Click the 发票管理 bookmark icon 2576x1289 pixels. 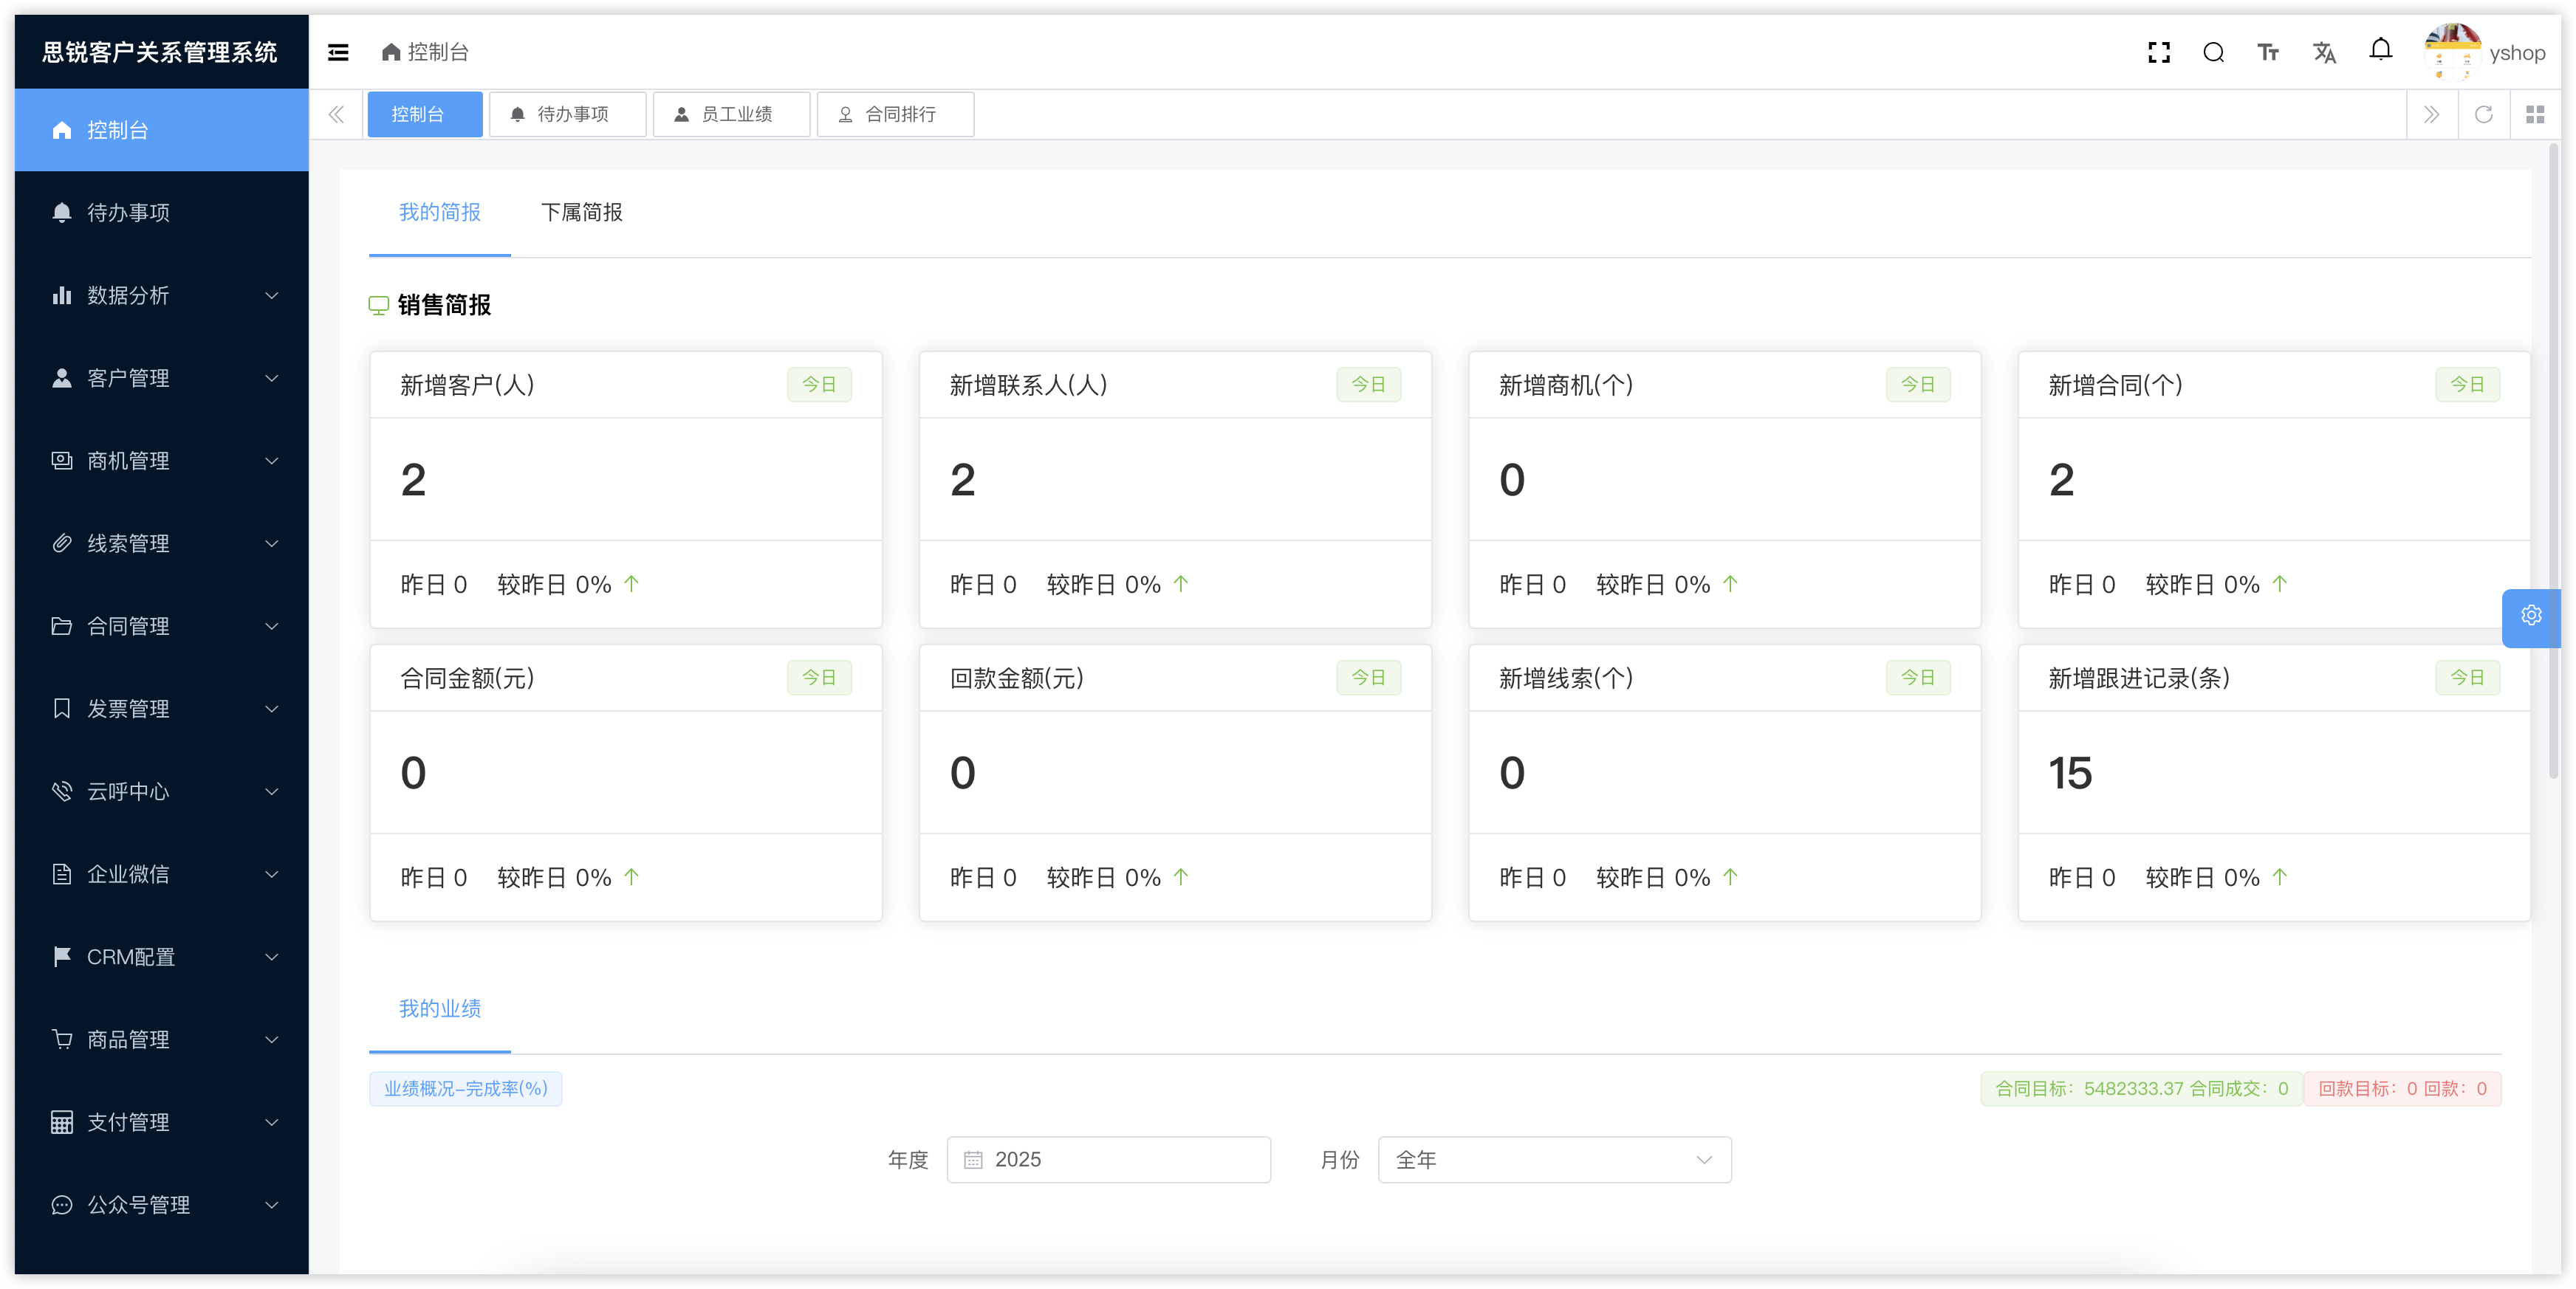tap(62, 708)
